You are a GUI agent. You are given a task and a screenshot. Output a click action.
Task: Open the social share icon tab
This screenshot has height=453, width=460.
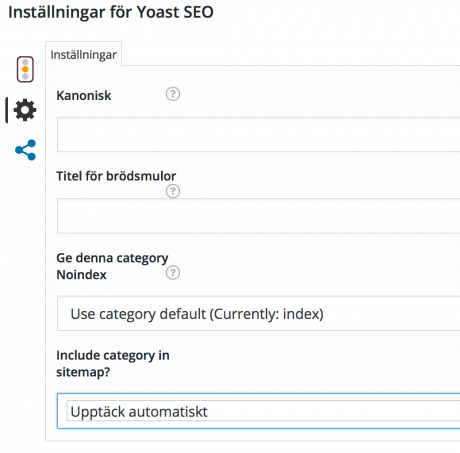point(25,150)
